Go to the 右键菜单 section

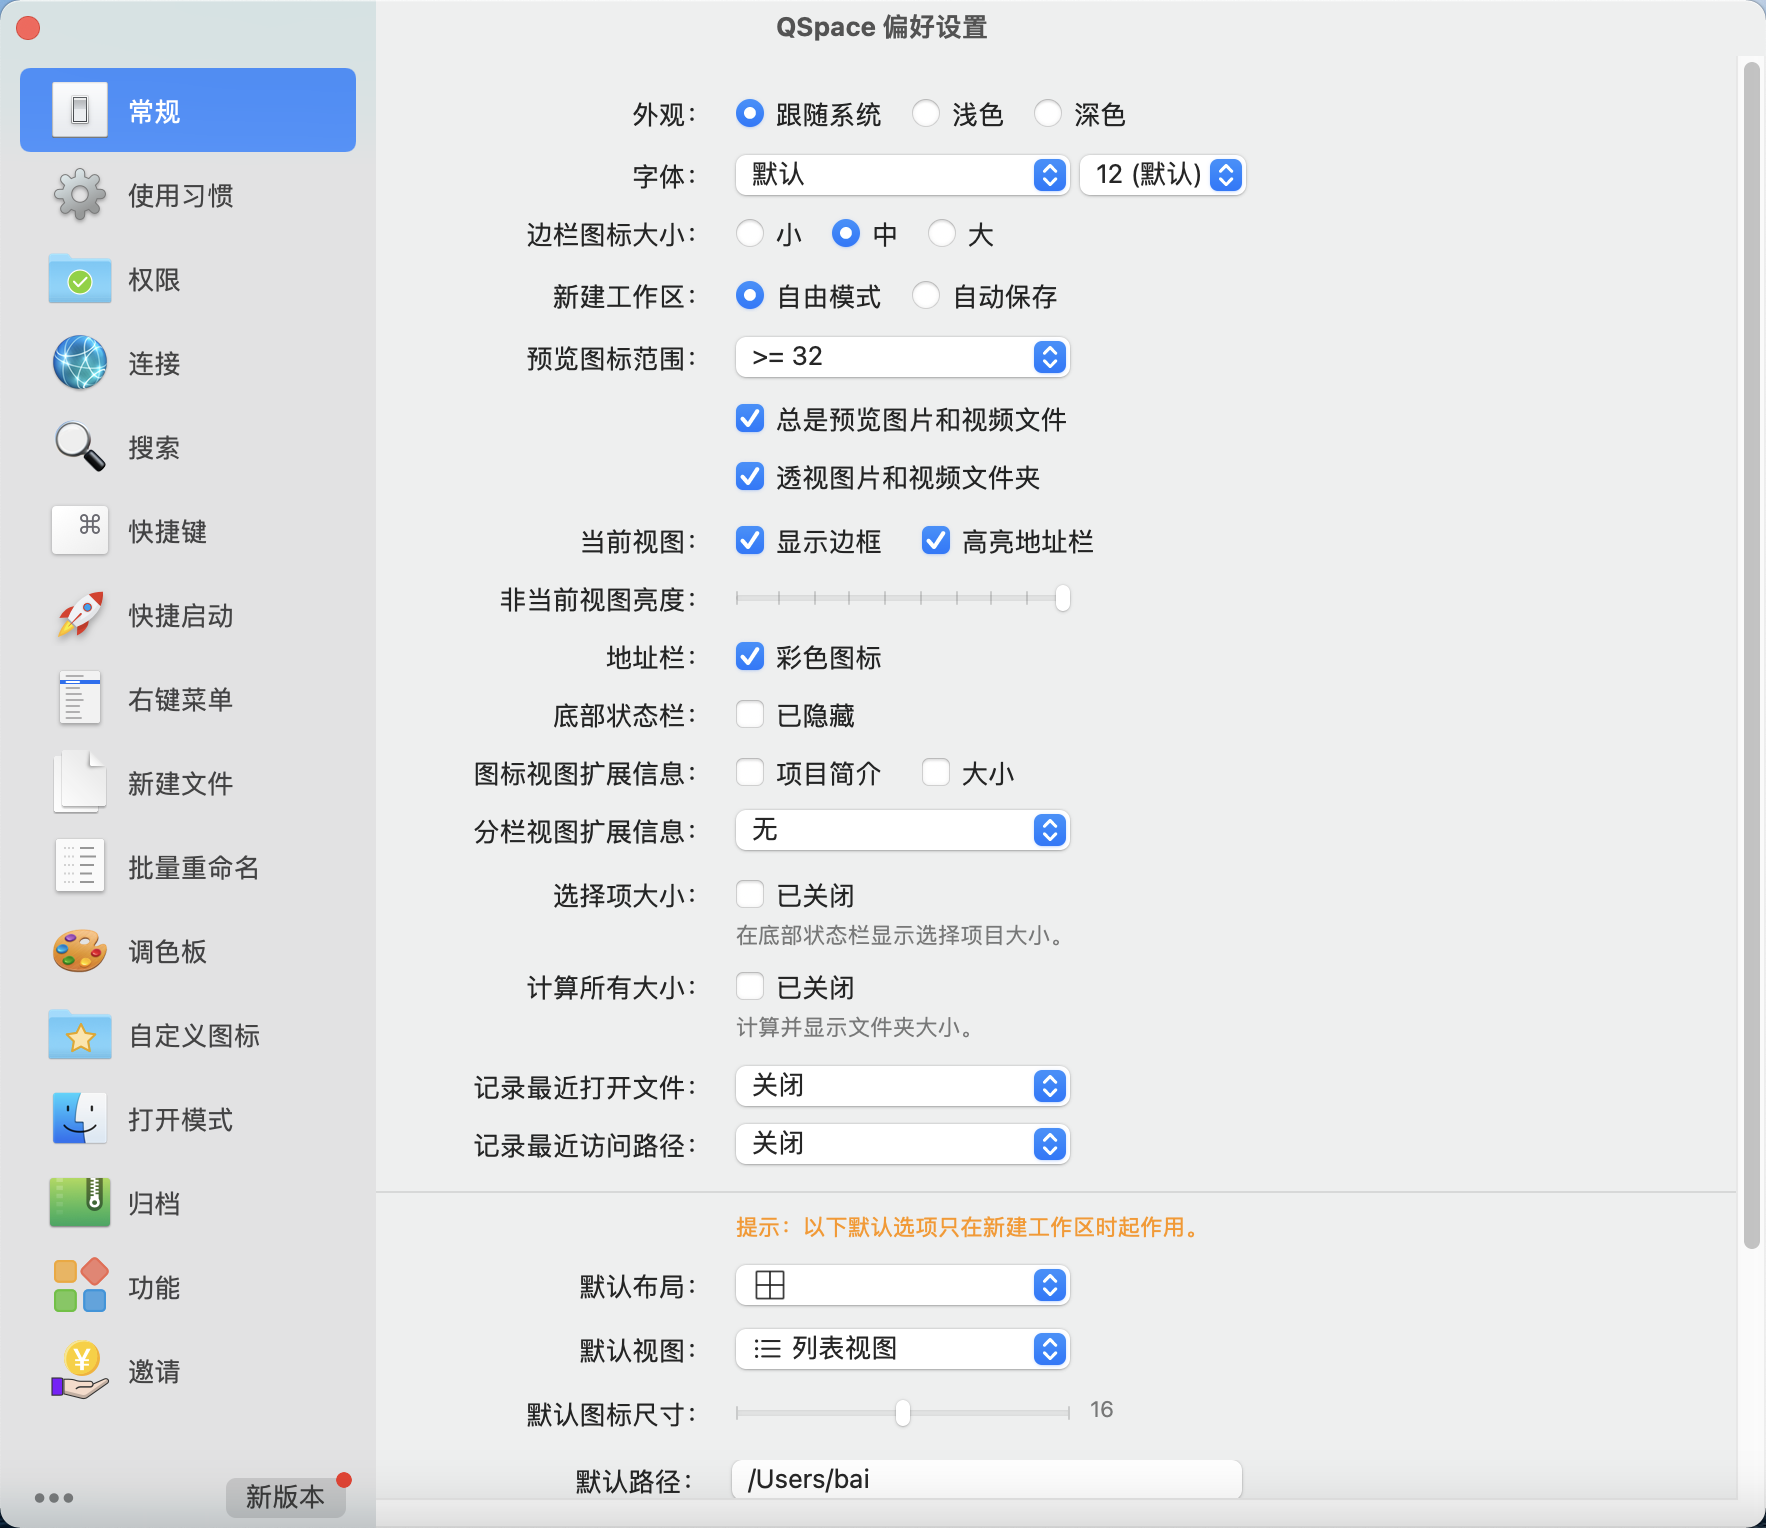click(x=188, y=698)
